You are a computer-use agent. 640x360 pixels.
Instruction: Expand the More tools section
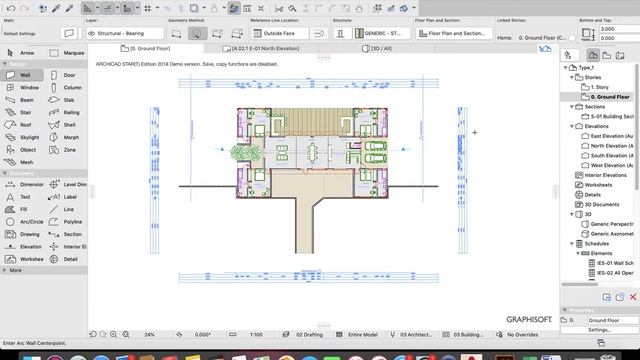point(4,270)
